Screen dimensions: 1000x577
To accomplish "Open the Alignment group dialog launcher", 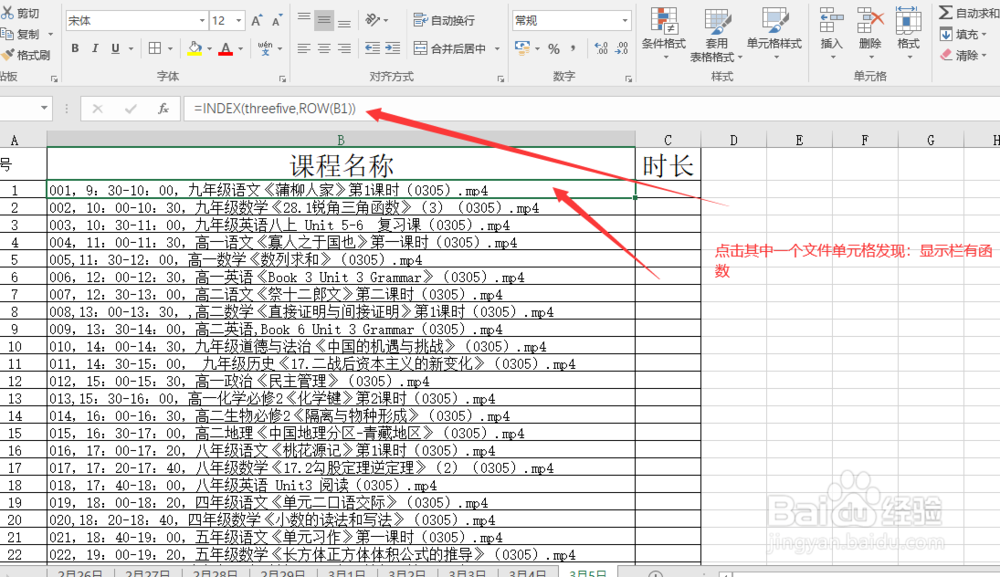I will pyautogui.click(x=501, y=79).
